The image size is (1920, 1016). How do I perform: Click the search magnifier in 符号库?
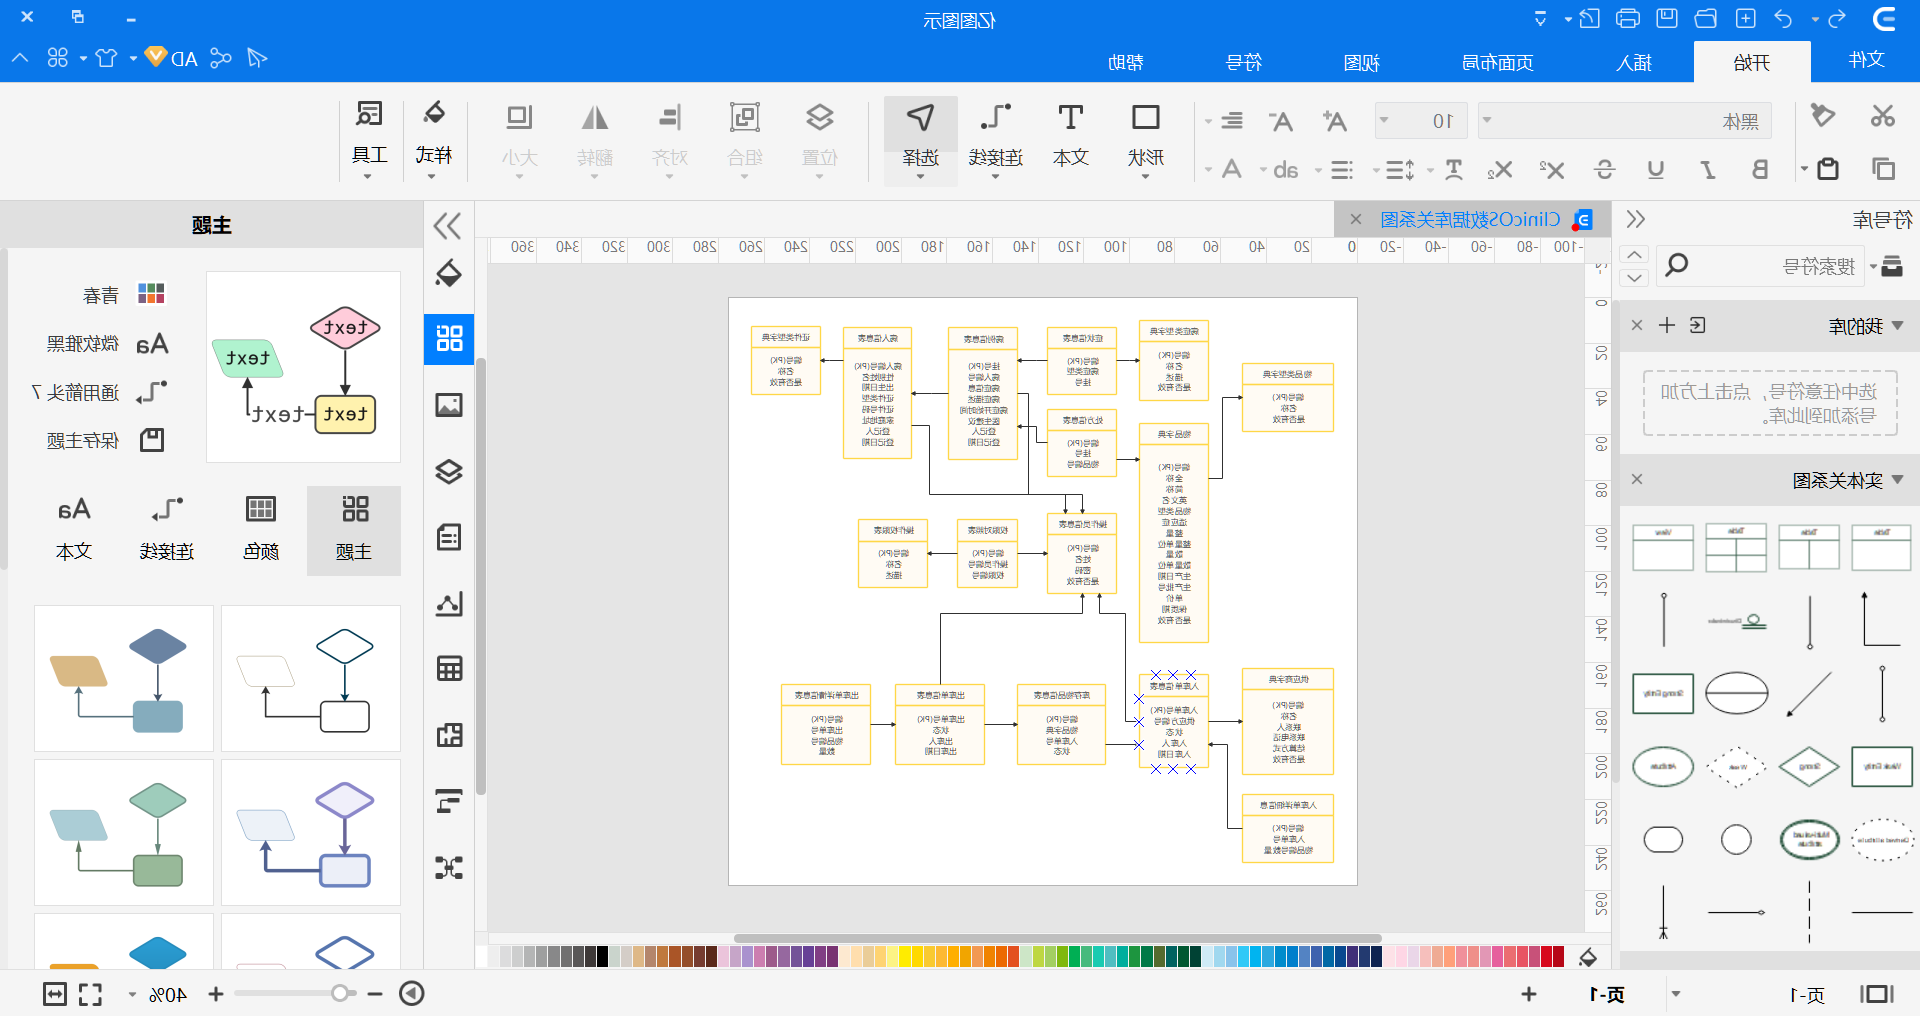tap(1676, 265)
